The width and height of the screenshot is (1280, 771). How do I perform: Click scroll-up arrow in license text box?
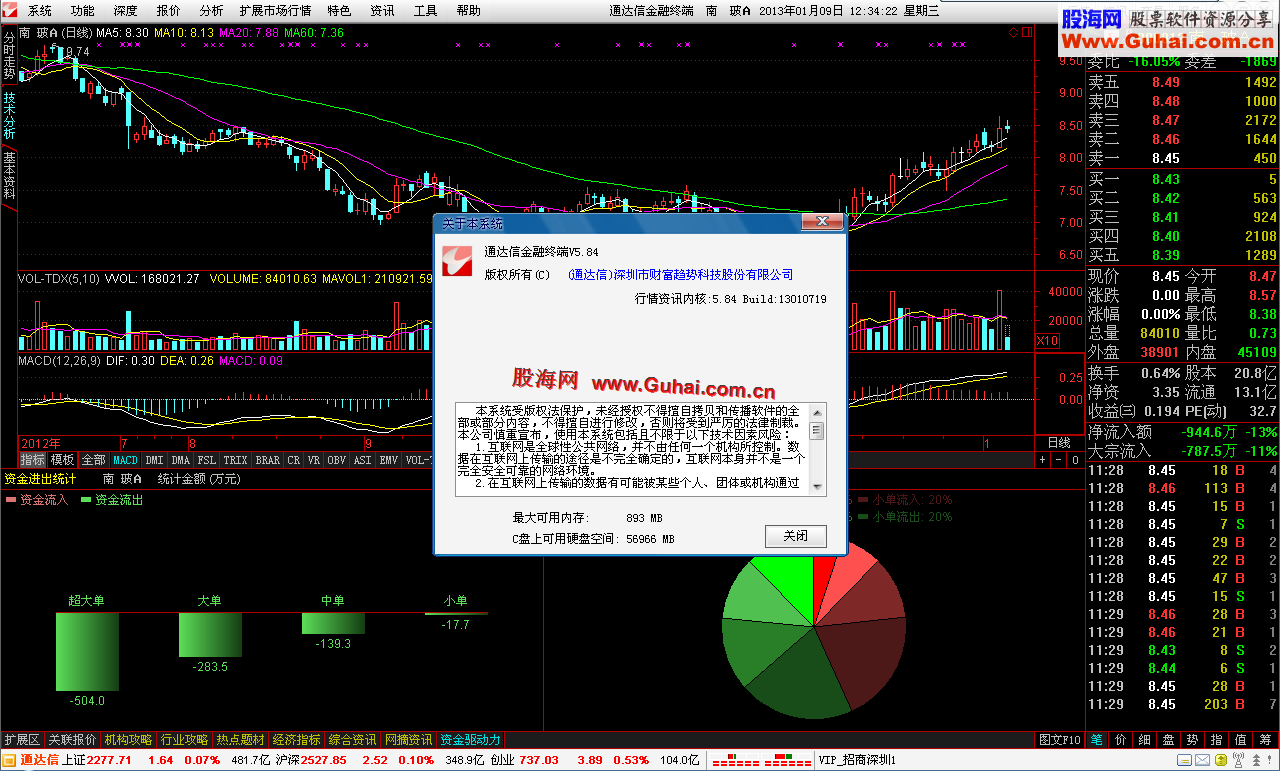tap(817, 411)
